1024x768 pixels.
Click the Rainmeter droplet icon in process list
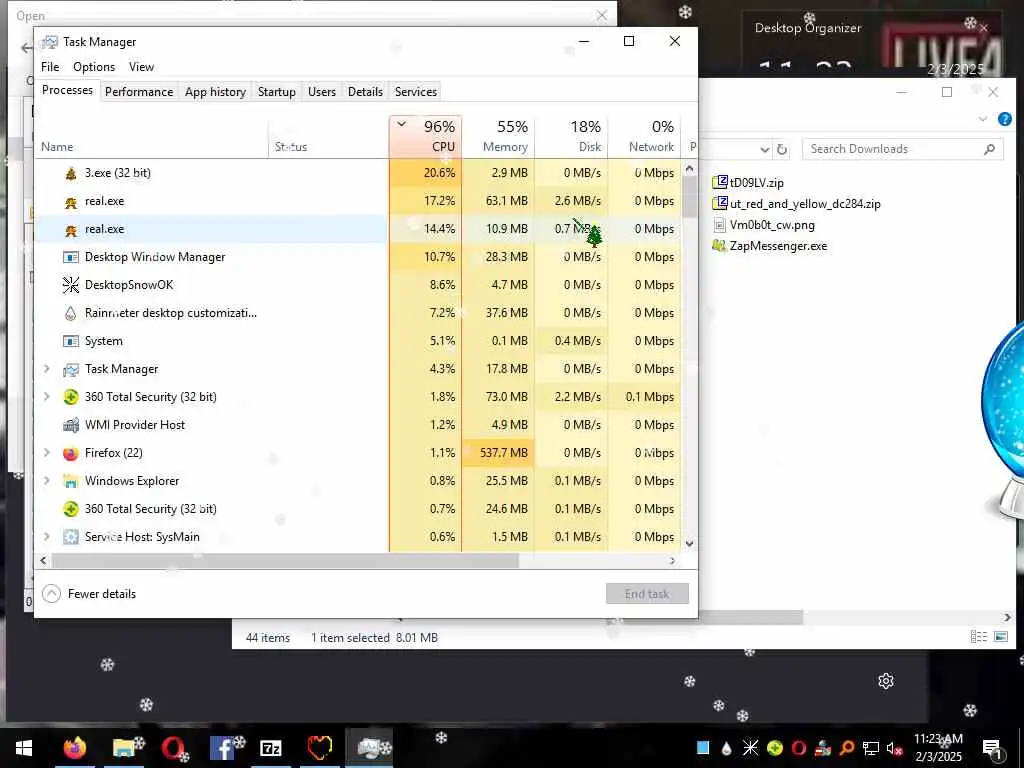(71, 313)
